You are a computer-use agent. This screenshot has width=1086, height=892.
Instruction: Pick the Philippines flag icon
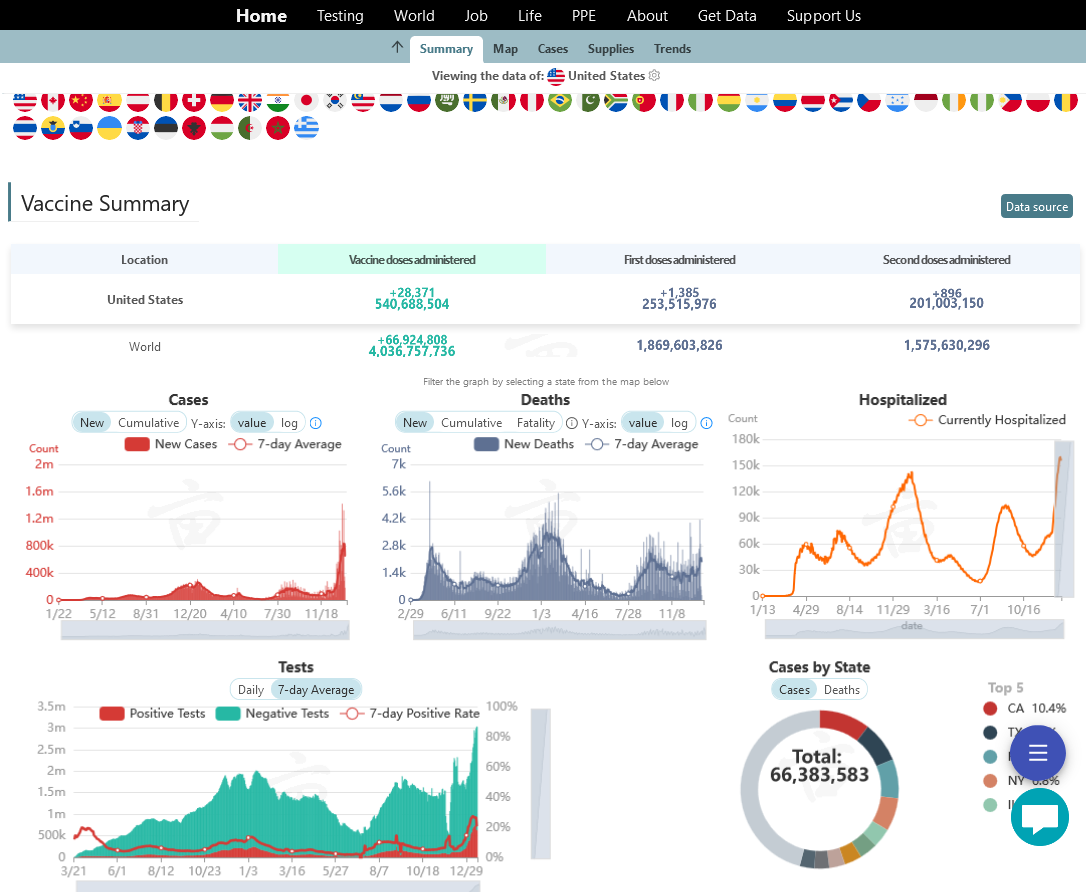[1010, 101]
